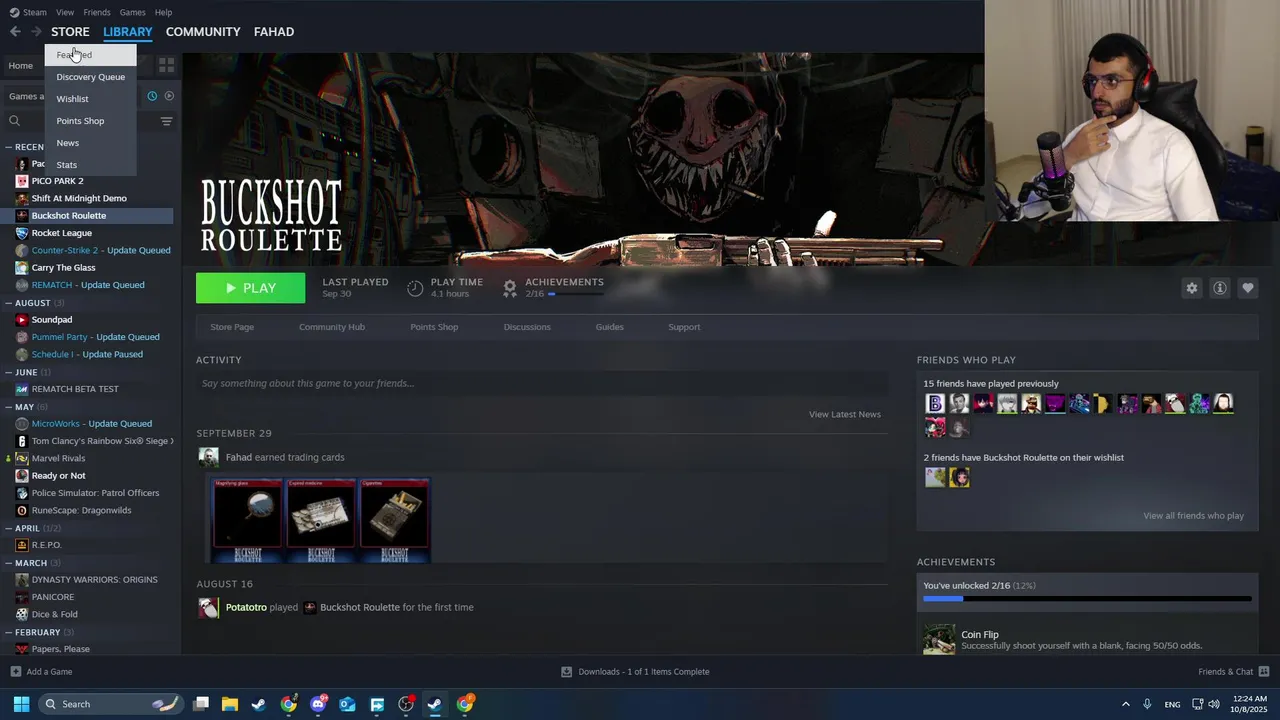Toggle the ready-to-play filter icon
This screenshot has width=1280, height=720.
169,96
